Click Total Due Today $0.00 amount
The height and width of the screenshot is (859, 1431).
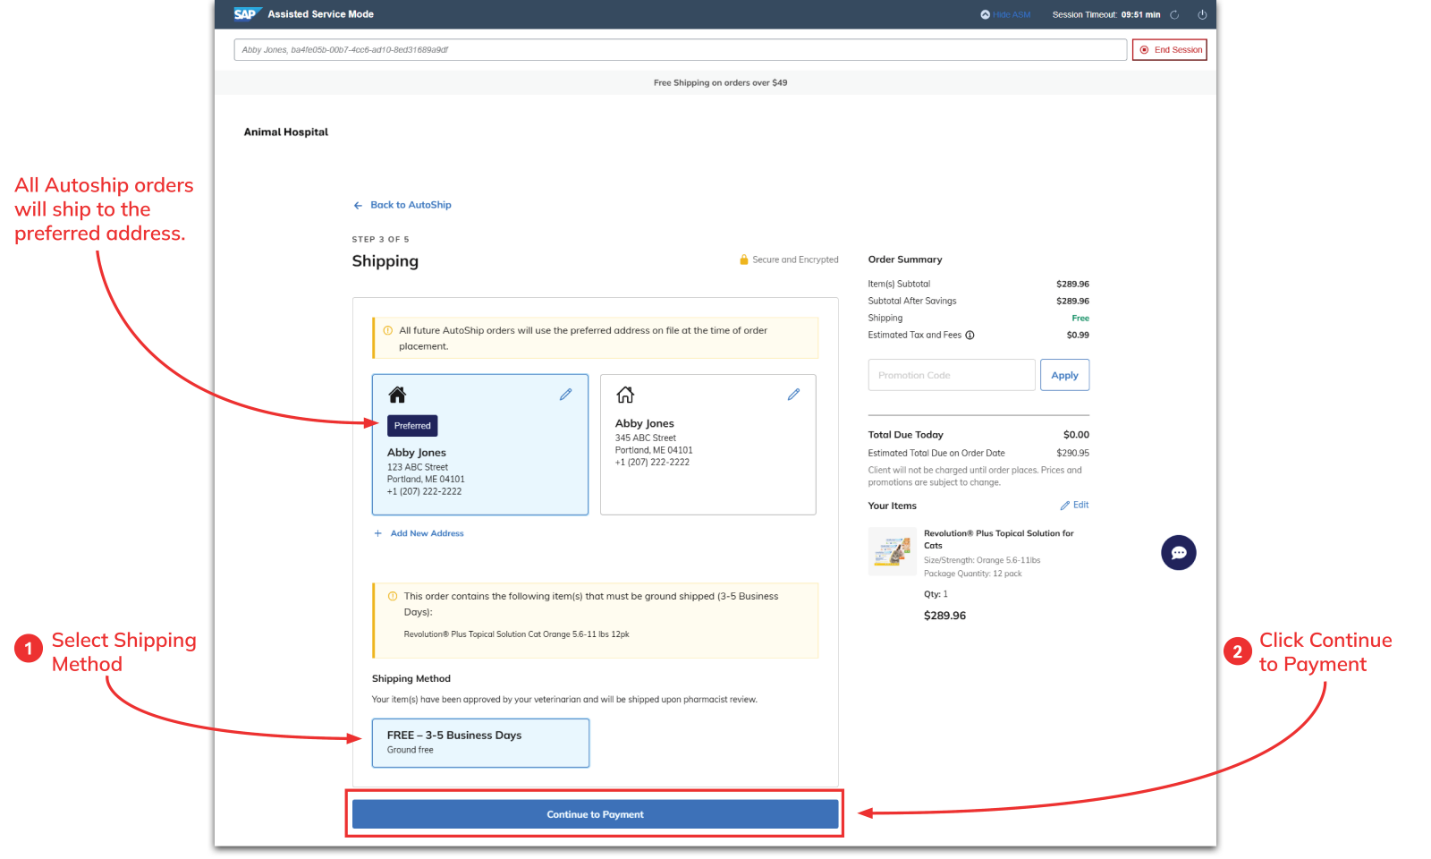(x=1076, y=435)
